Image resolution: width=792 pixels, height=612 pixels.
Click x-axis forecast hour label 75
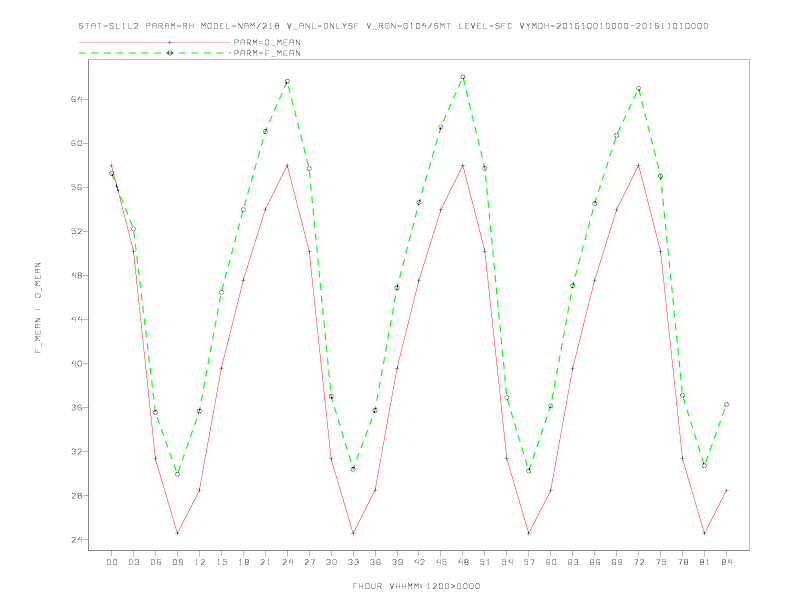661,562
